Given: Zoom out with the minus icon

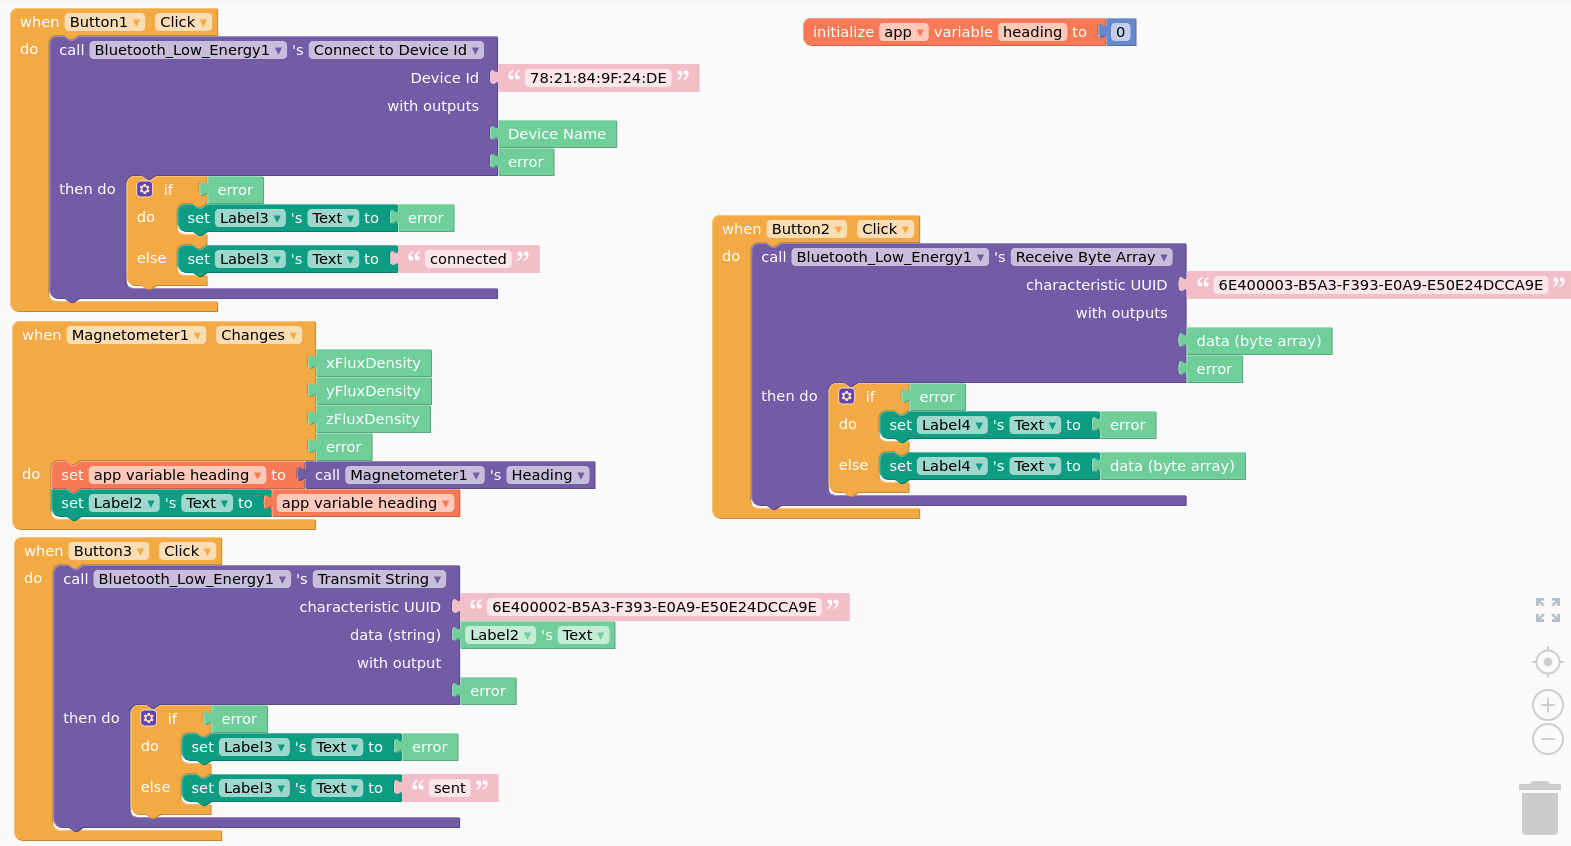Looking at the screenshot, I should click(x=1548, y=740).
